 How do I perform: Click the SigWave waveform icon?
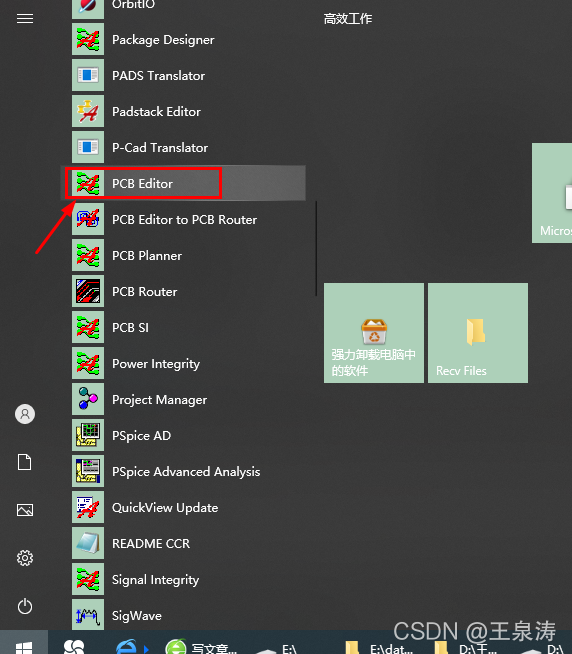coord(88,615)
